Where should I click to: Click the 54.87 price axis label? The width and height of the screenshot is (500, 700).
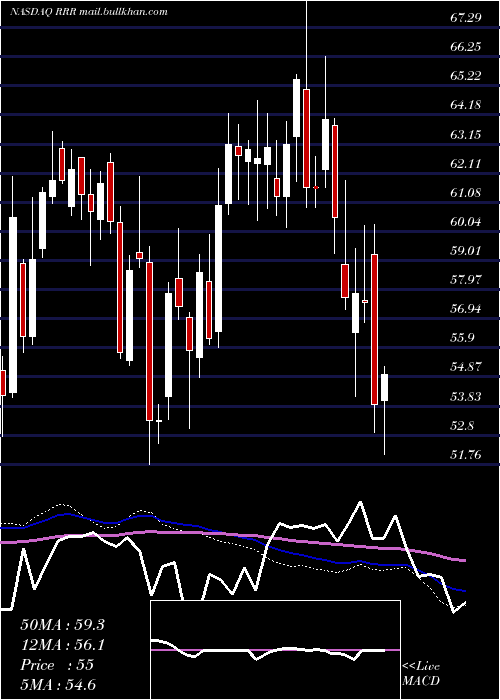click(466, 367)
